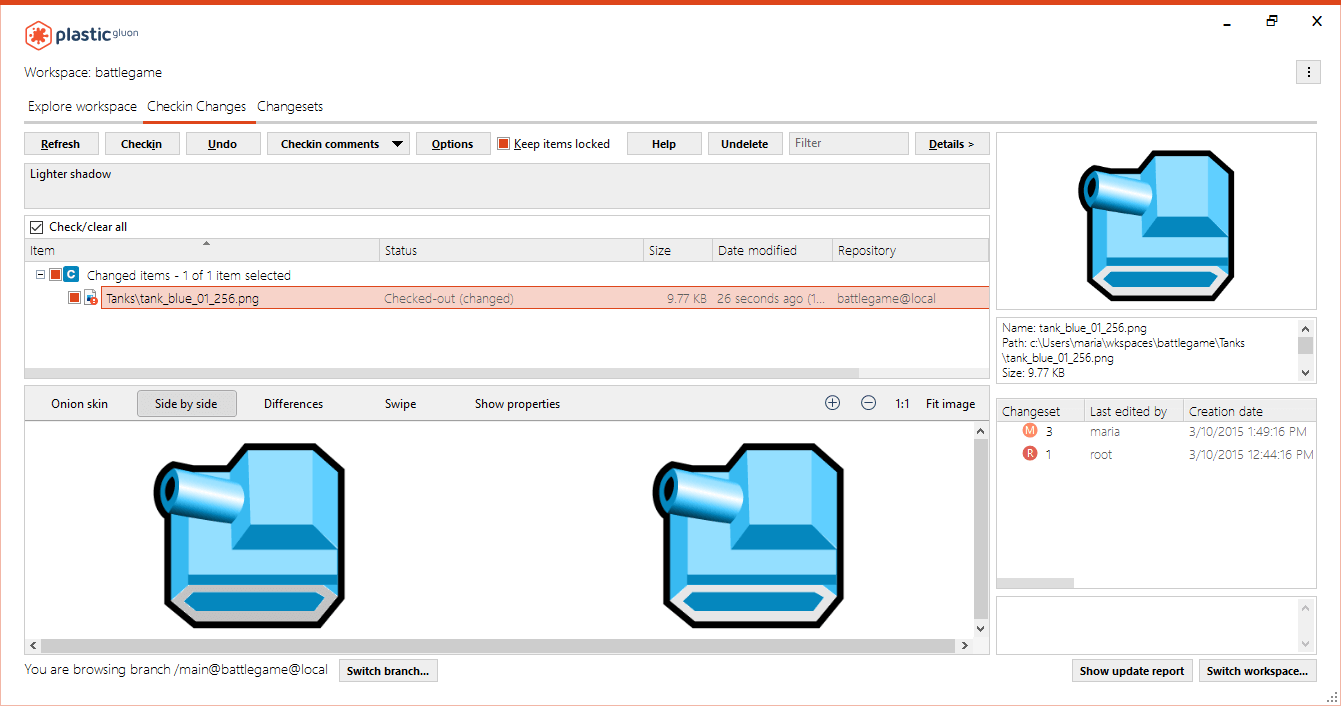Click the zoom out minus icon
This screenshot has width=1341, height=706.
868,403
